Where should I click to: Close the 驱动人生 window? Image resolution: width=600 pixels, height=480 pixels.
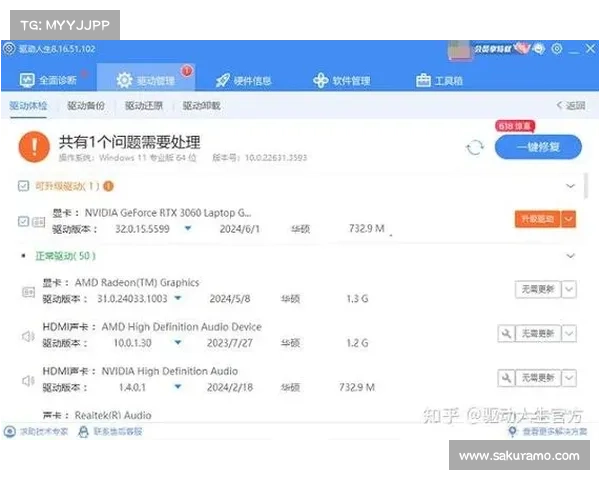(x=590, y=49)
